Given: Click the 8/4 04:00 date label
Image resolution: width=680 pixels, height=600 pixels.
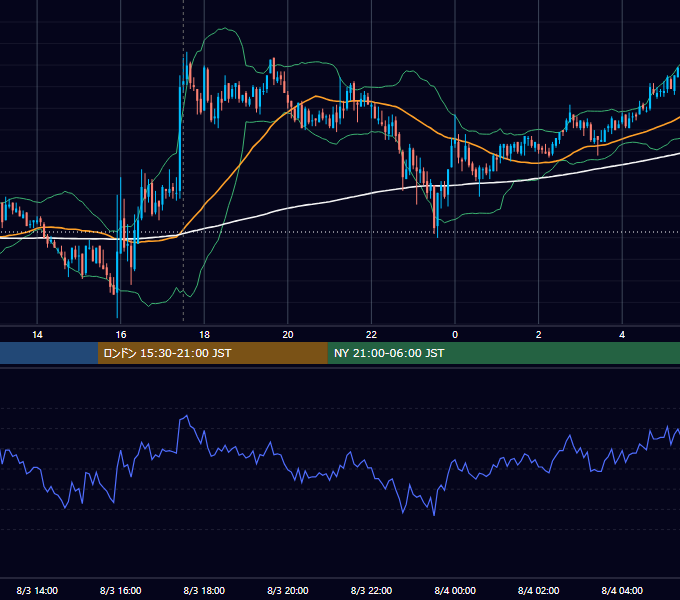Looking at the screenshot, I should tap(622, 590).
